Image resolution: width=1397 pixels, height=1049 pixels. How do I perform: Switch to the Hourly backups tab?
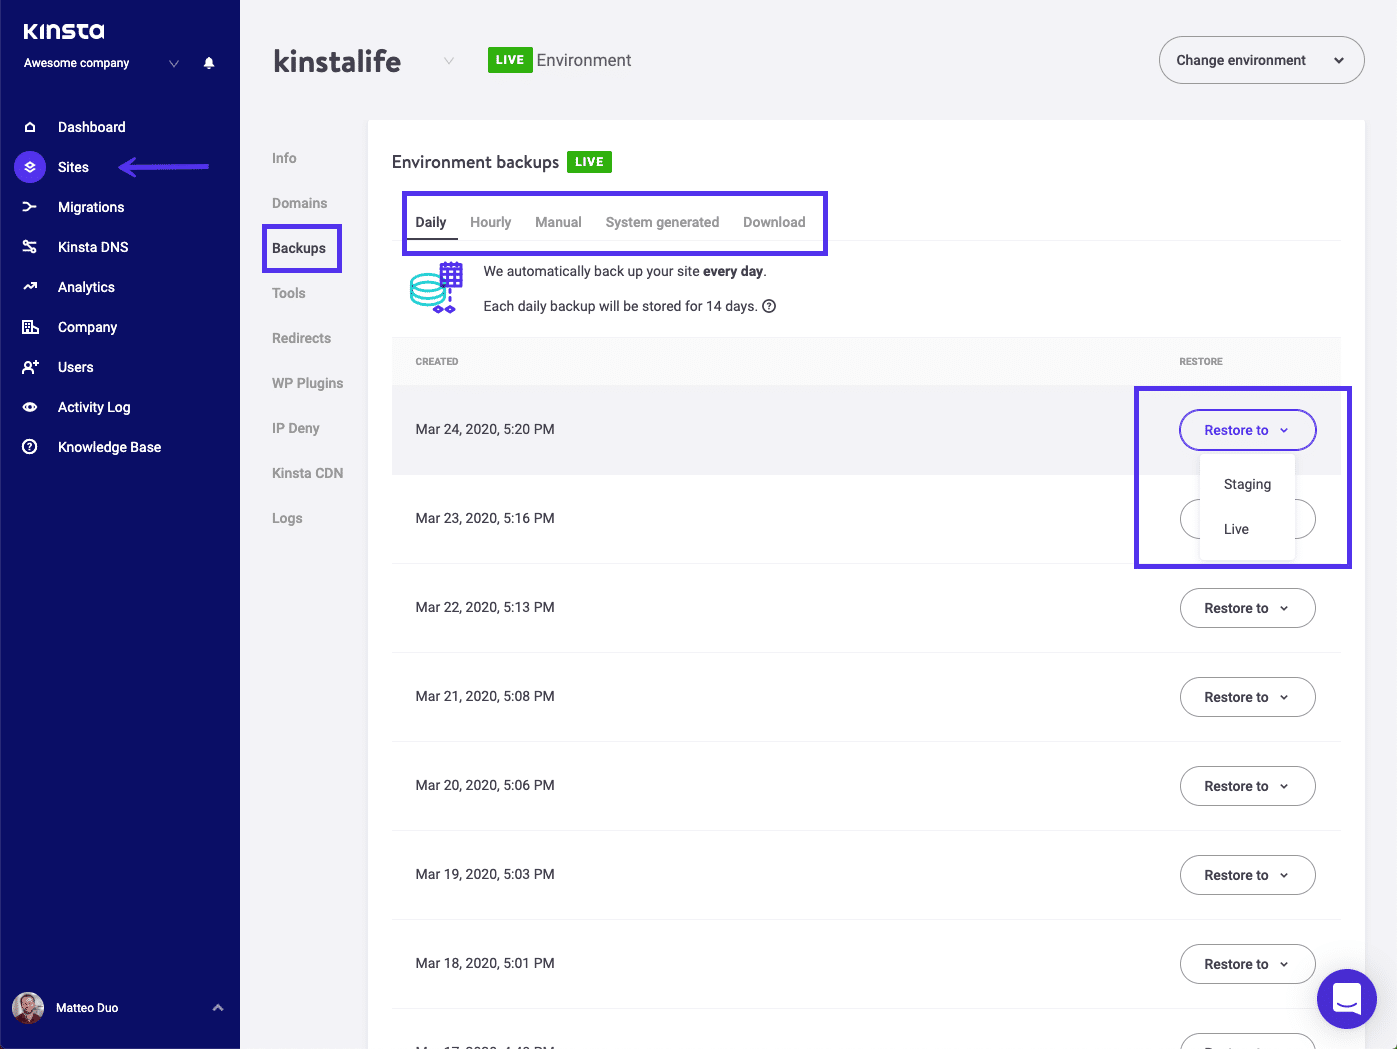click(x=490, y=222)
